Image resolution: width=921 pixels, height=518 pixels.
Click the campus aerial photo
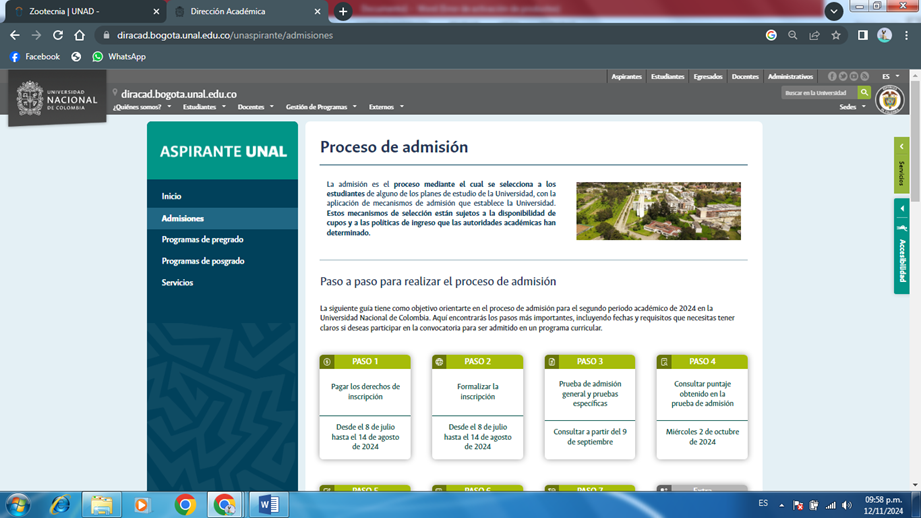[x=658, y=211]
